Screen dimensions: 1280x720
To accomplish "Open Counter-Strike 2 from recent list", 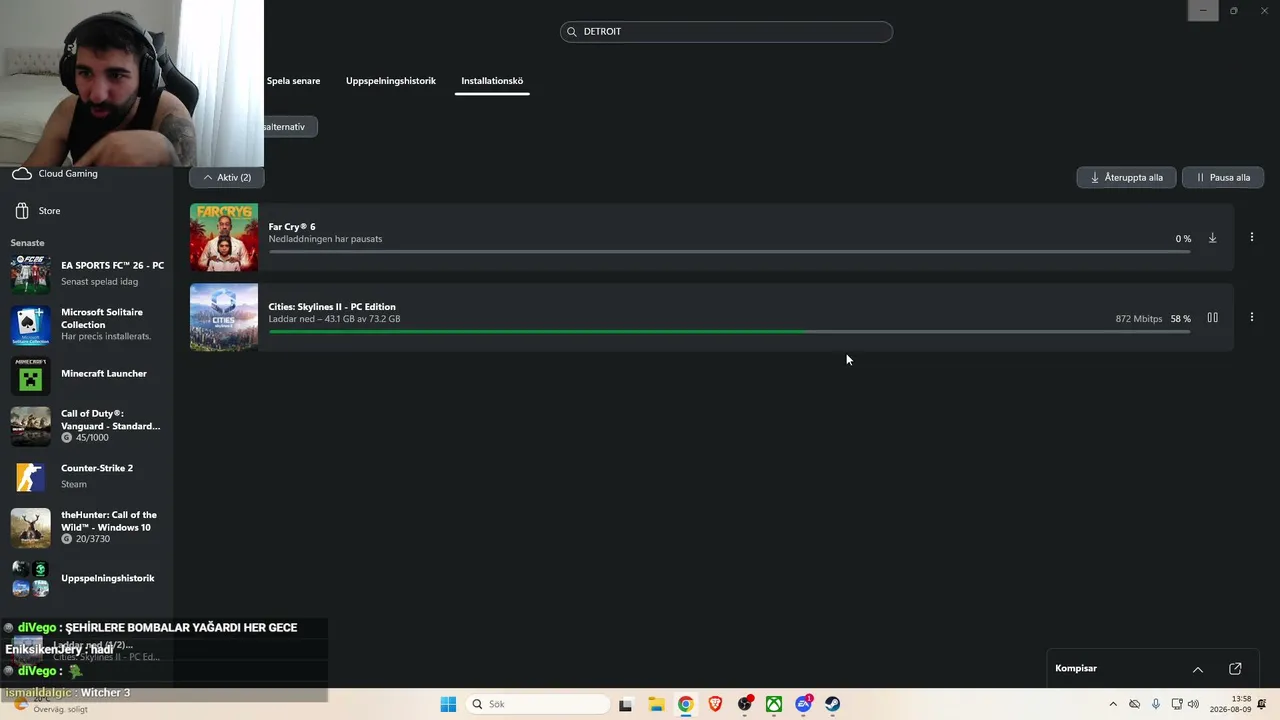I will coord(87,476).
